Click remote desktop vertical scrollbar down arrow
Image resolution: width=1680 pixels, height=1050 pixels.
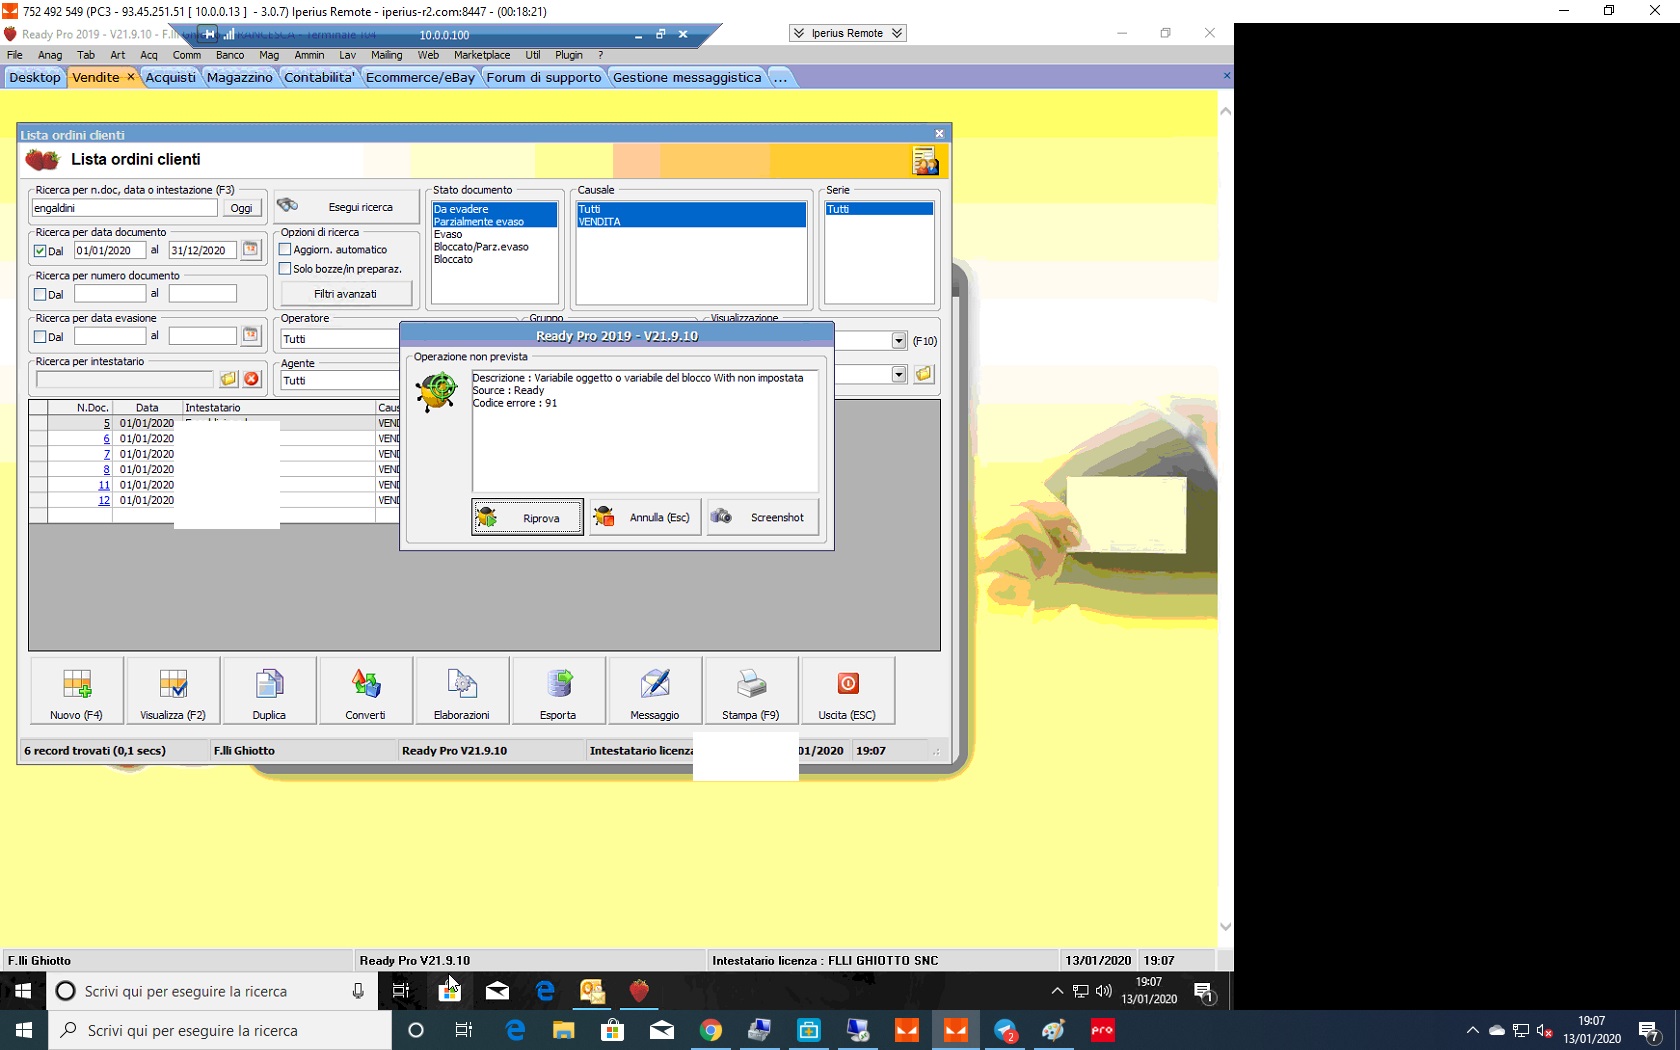(1225, 927)
